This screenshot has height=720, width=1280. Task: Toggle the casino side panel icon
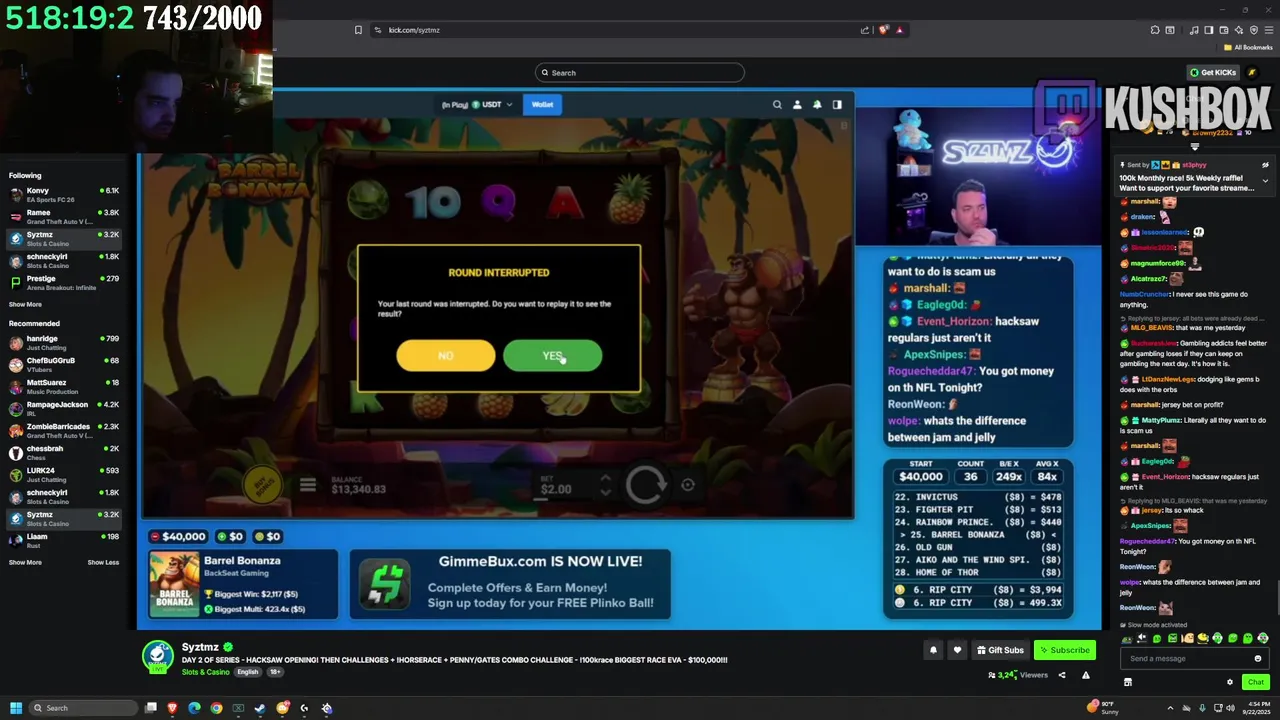[x=837, y=104]
